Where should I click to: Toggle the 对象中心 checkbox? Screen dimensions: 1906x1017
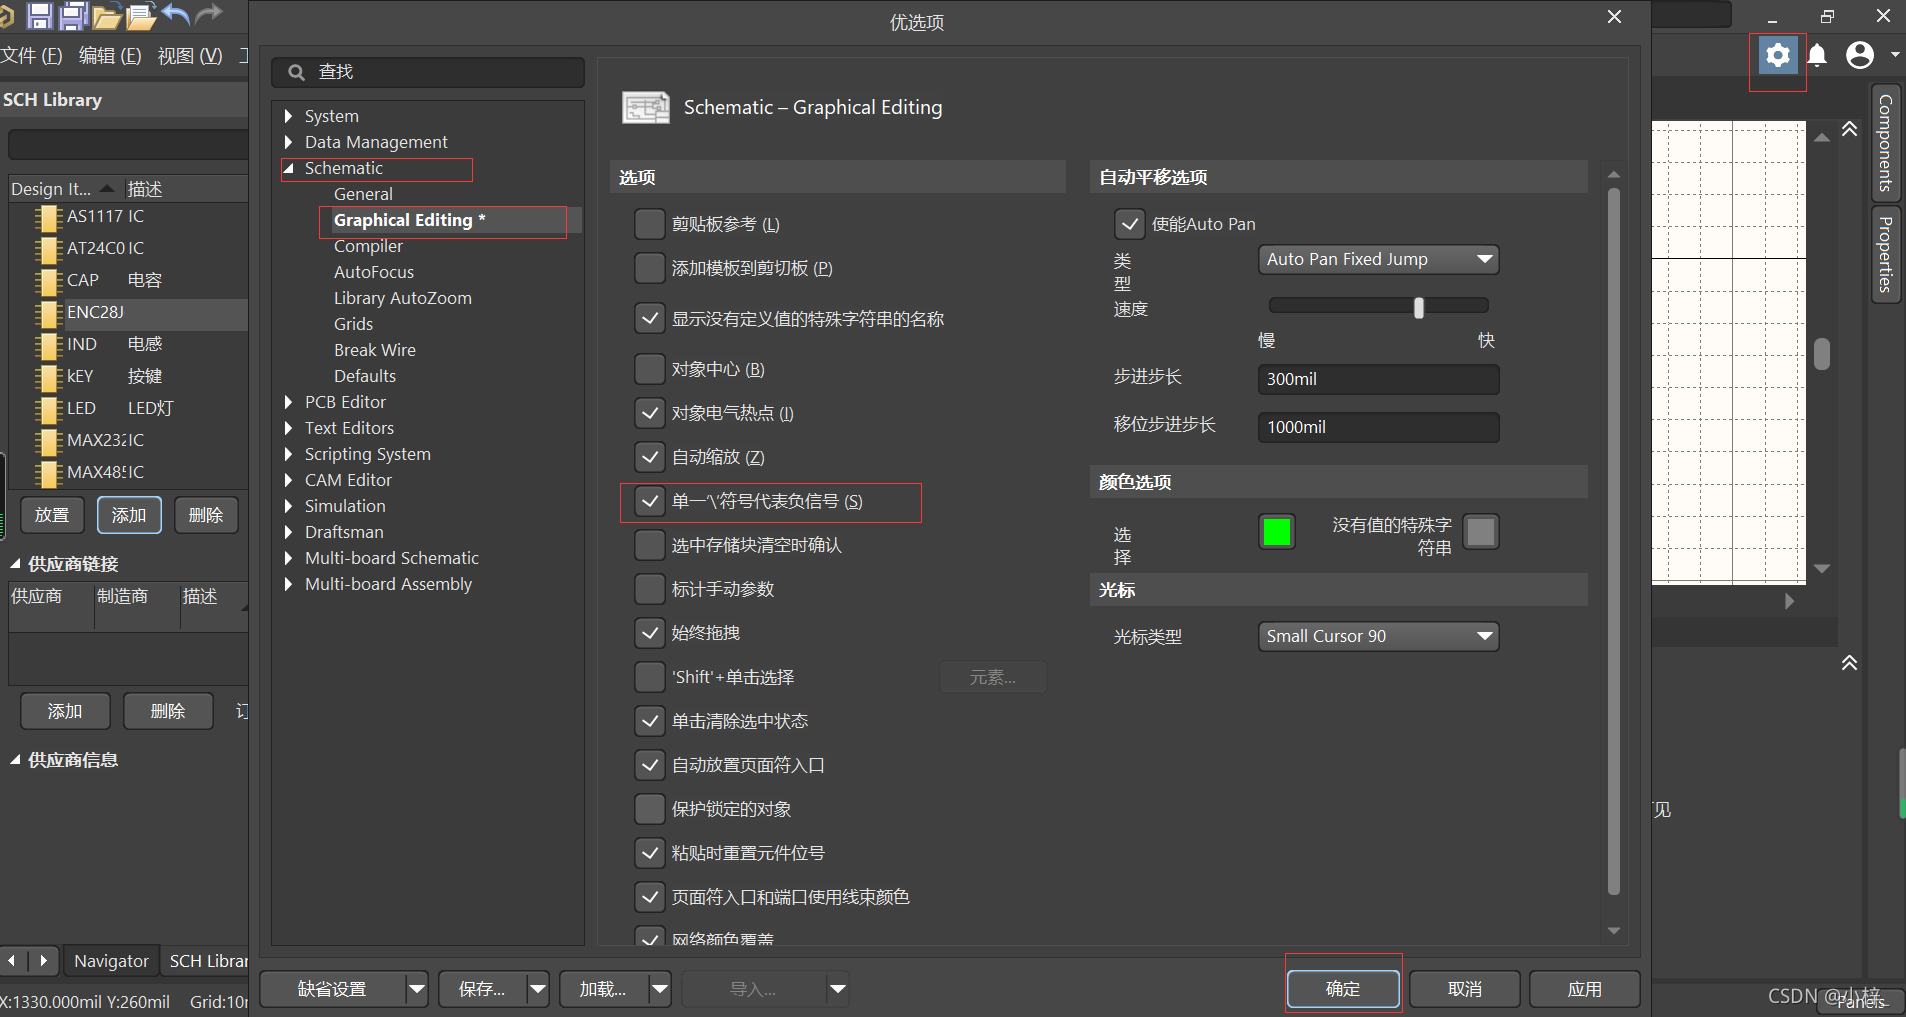[650, 369]
